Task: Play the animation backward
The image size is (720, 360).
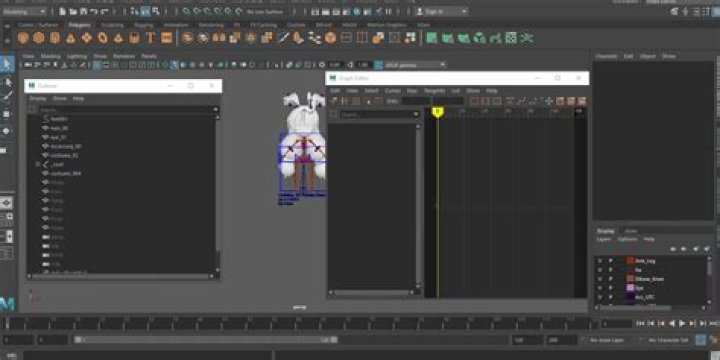Action: [672, 324]
